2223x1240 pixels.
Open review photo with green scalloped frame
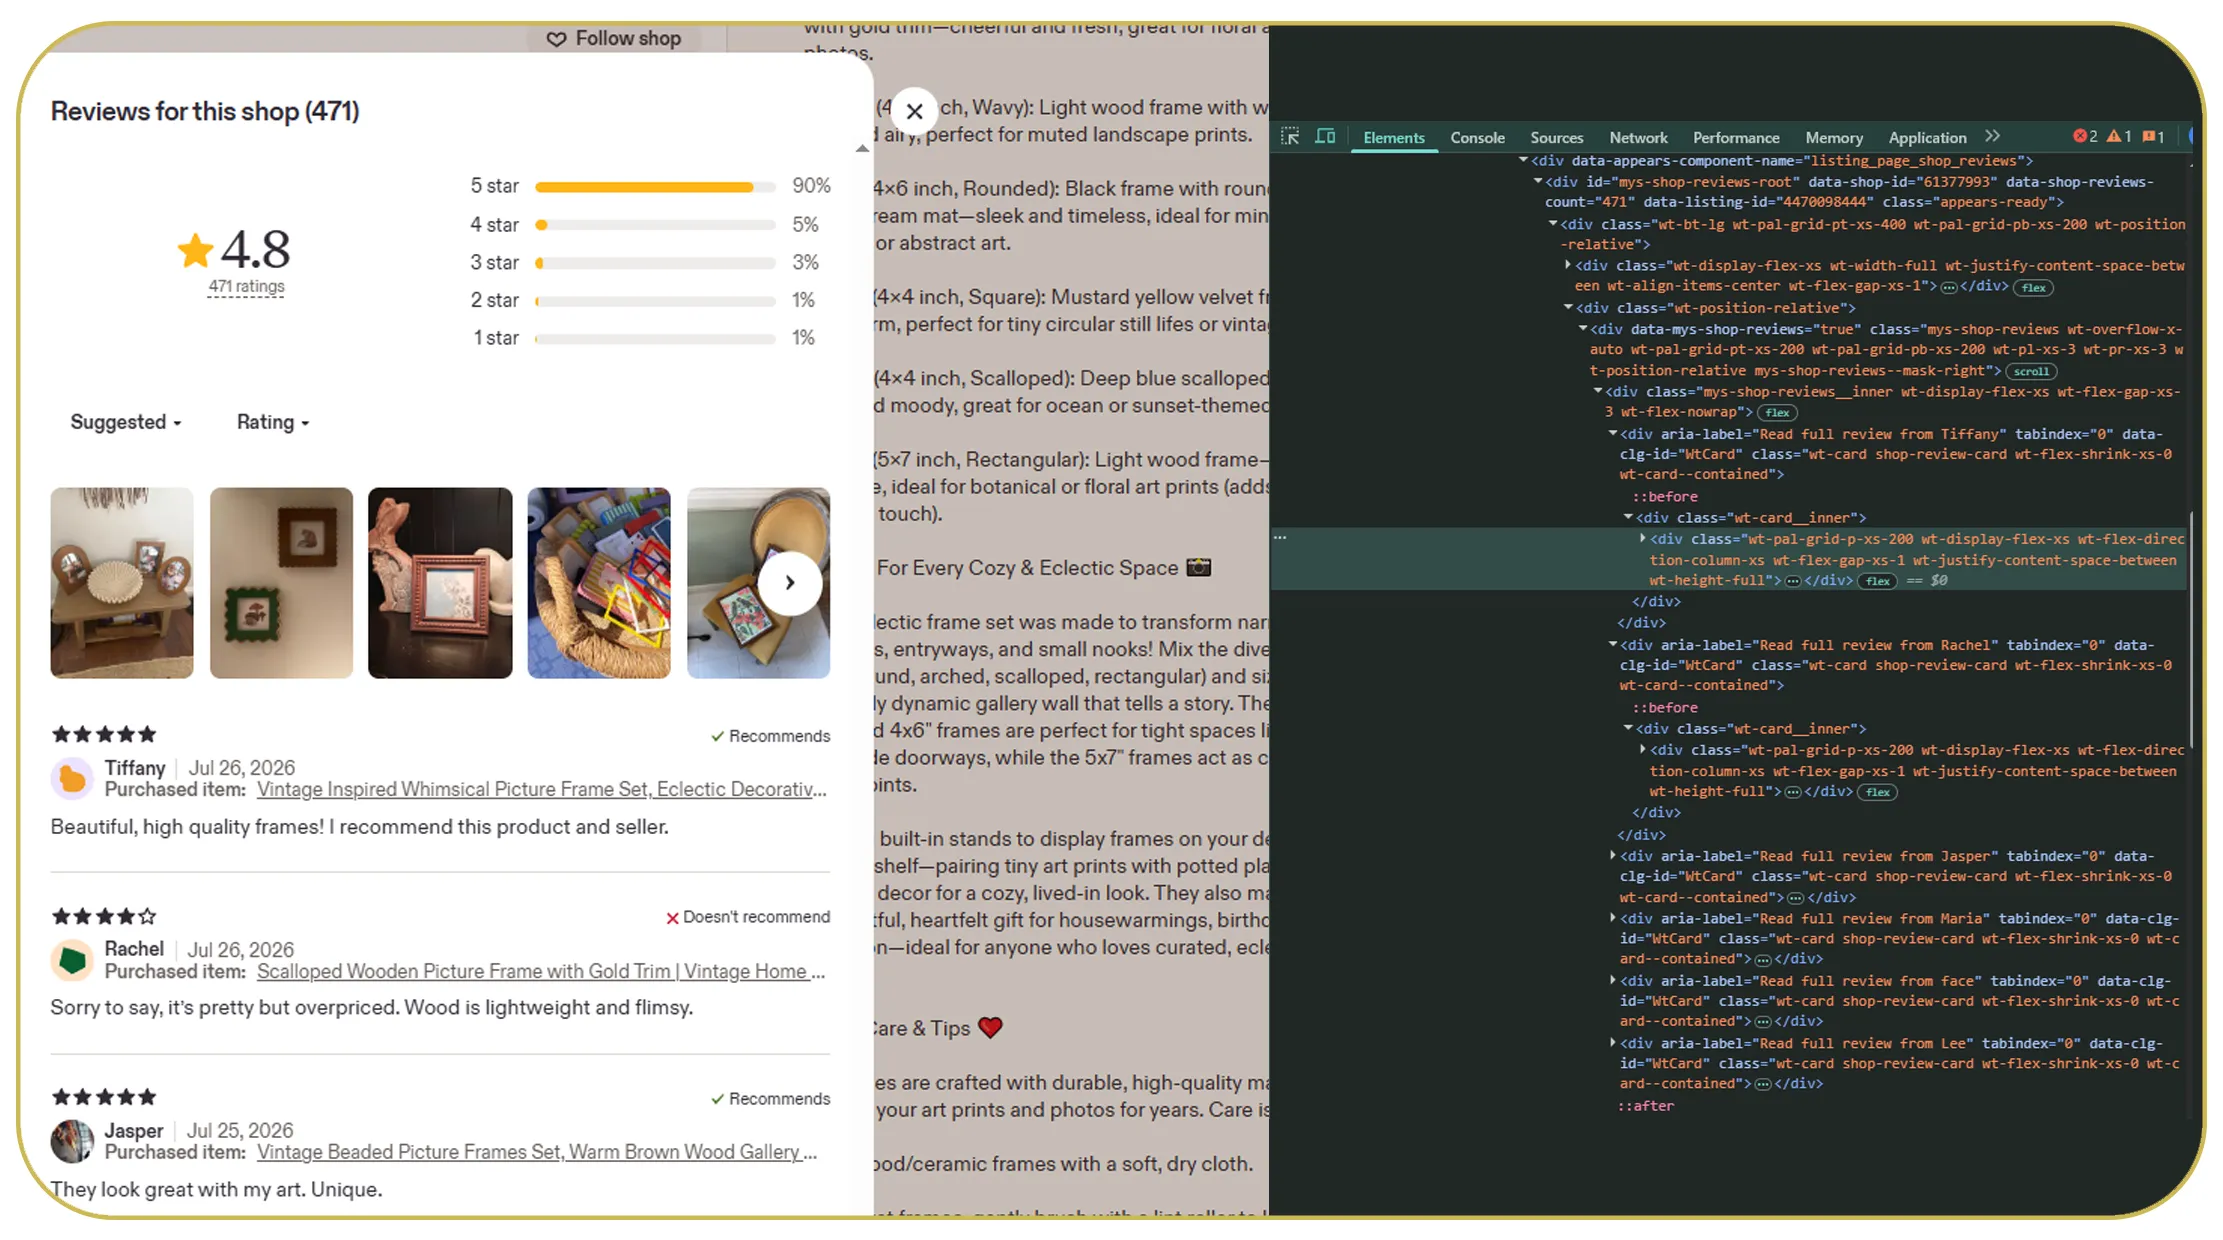coord(281,582)
